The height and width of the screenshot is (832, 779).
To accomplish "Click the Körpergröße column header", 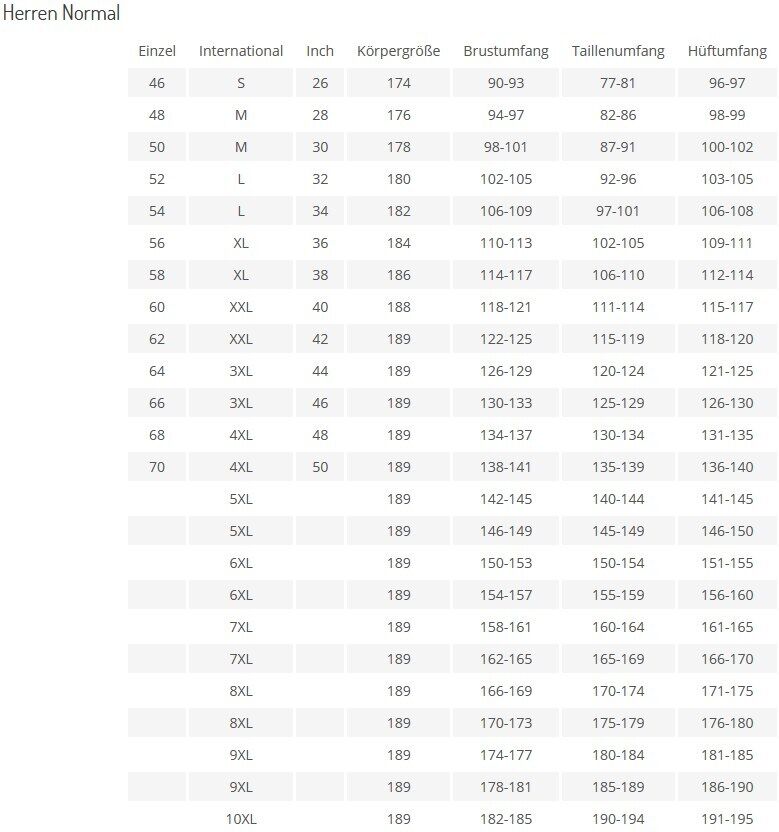I will coord(399,51).
